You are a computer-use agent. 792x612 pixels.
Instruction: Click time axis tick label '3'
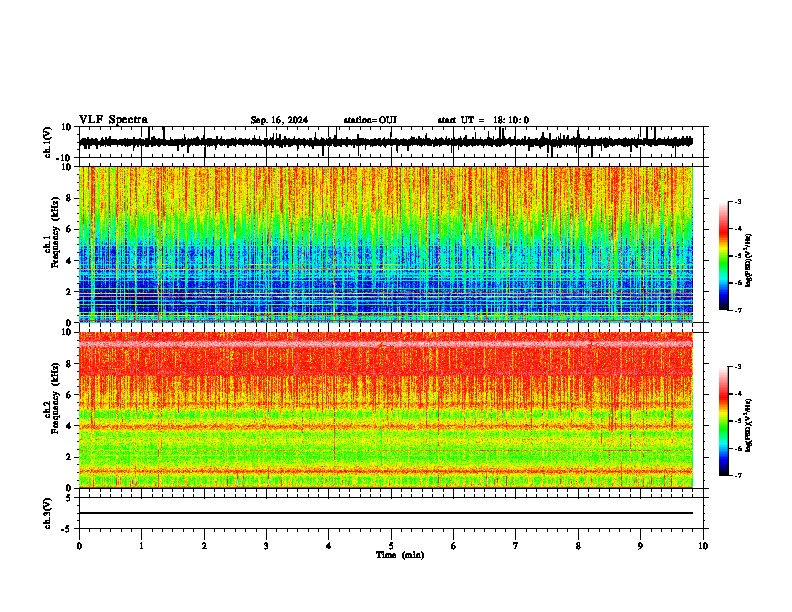pos(266,546)
